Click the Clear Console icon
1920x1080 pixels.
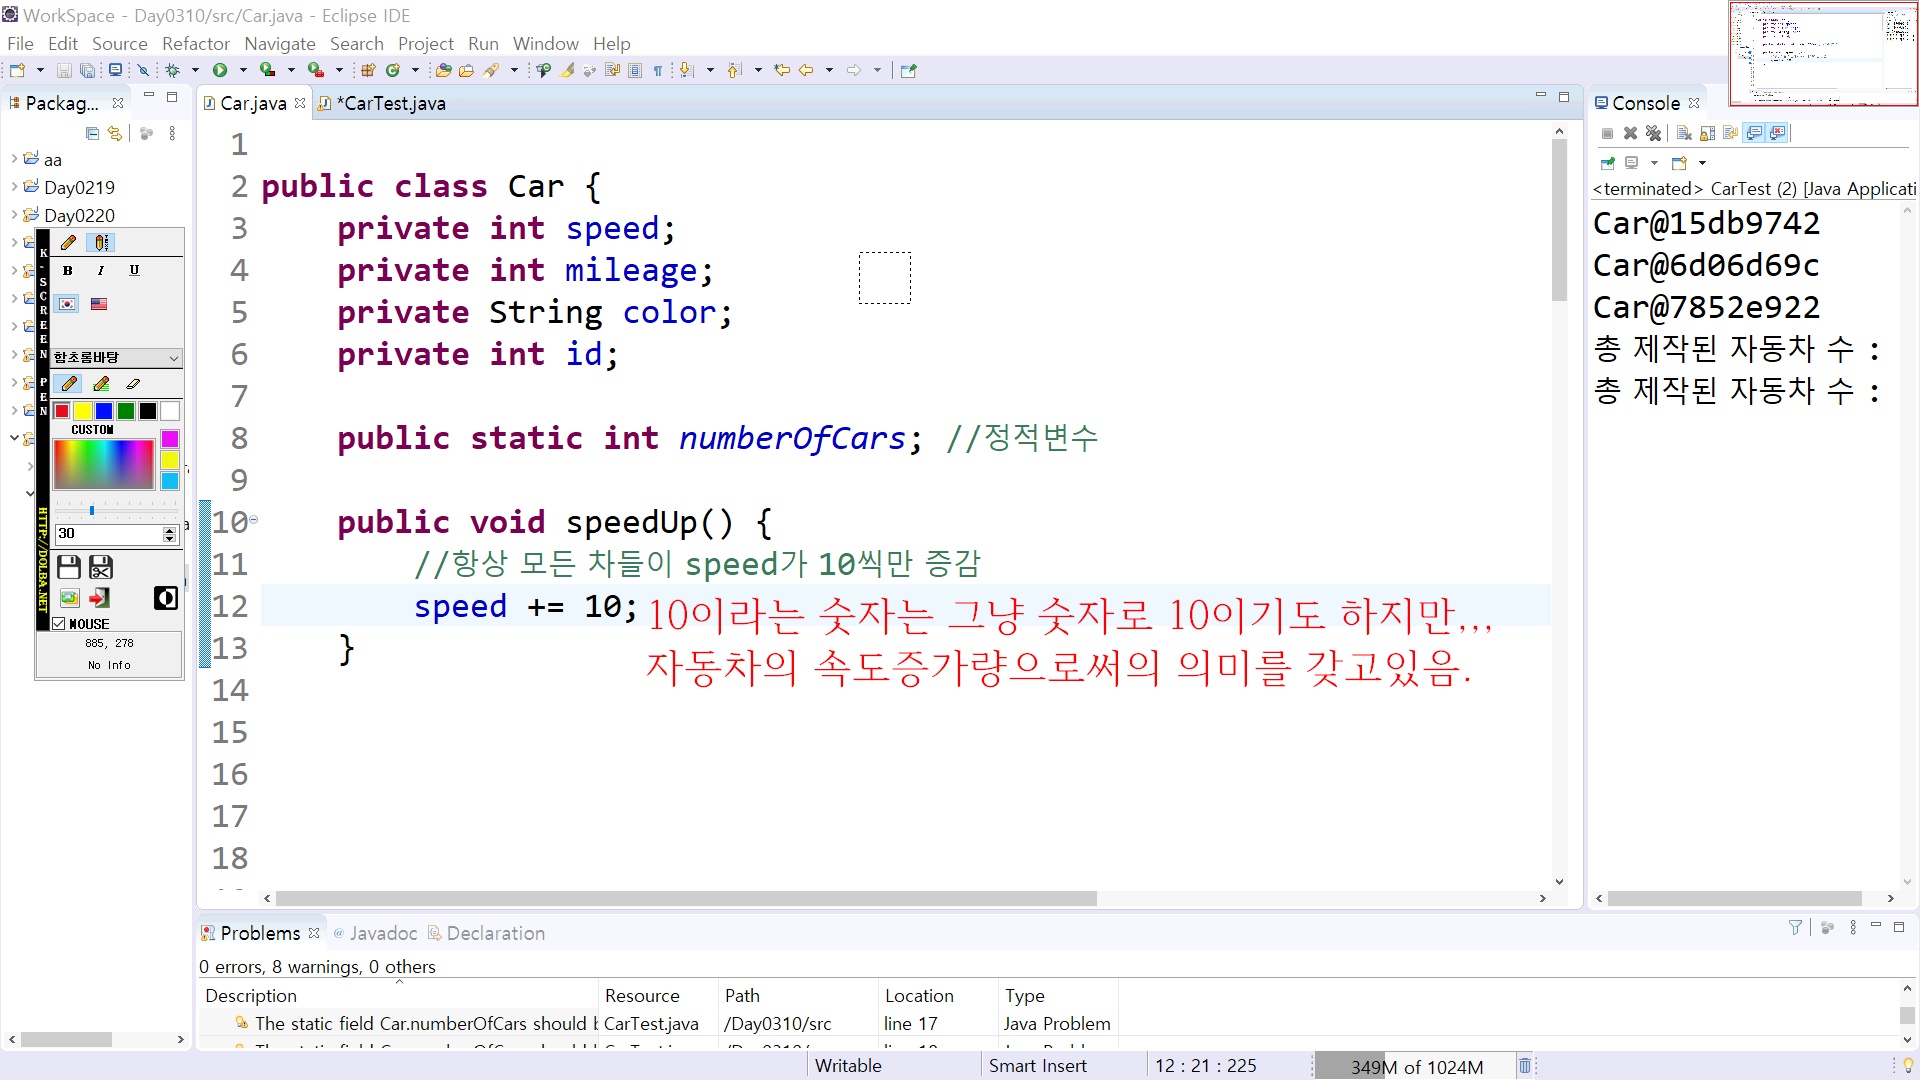point(1684,133)
